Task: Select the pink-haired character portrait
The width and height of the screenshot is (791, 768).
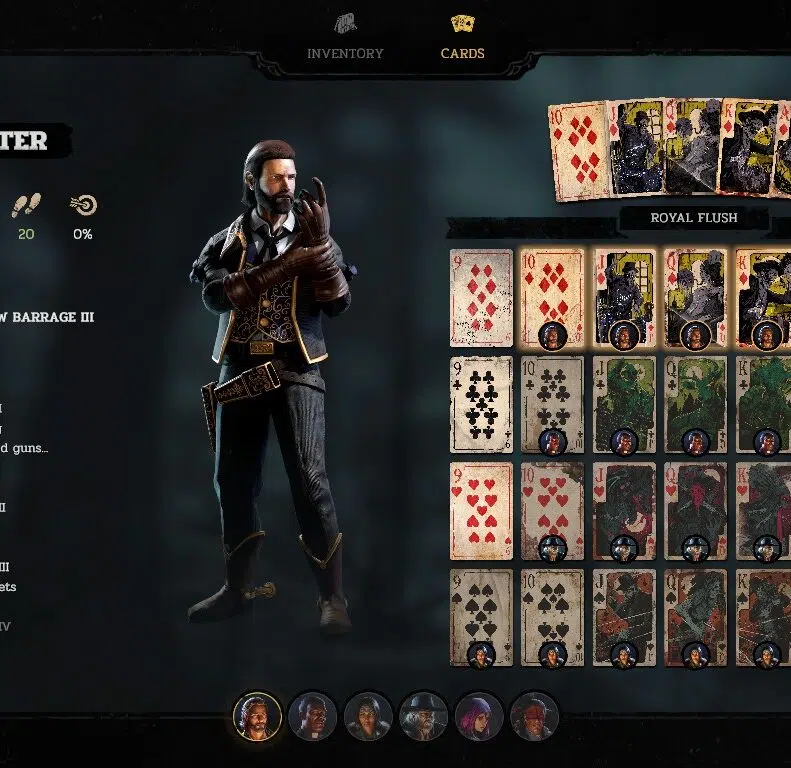Action: (x=479, y=716)
